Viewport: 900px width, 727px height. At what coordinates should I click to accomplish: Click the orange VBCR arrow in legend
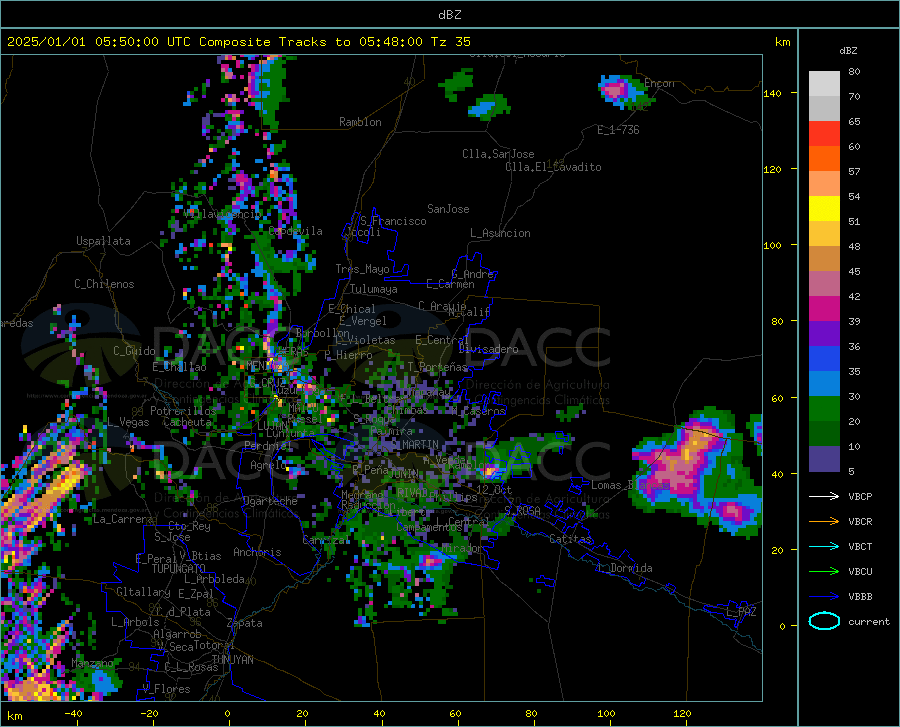824,522
